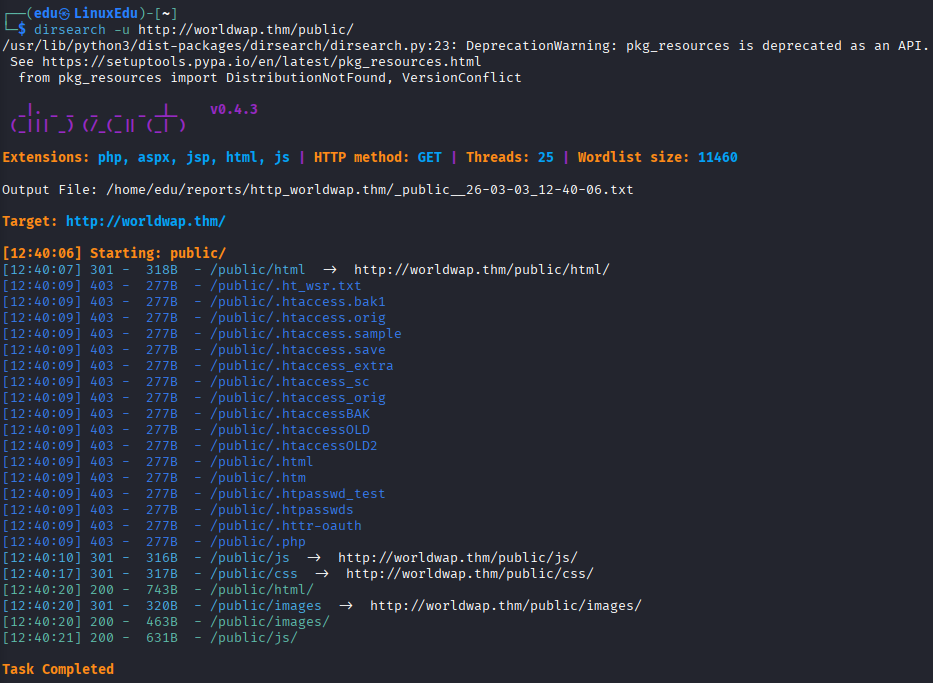Click the /public/.htaccess_extra path

pos(302,366)
